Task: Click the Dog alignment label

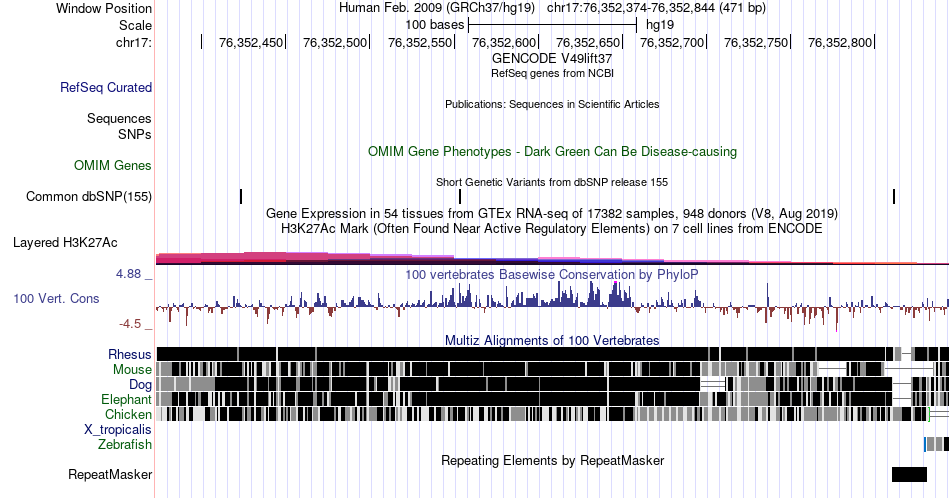Action: pos(140,385)
